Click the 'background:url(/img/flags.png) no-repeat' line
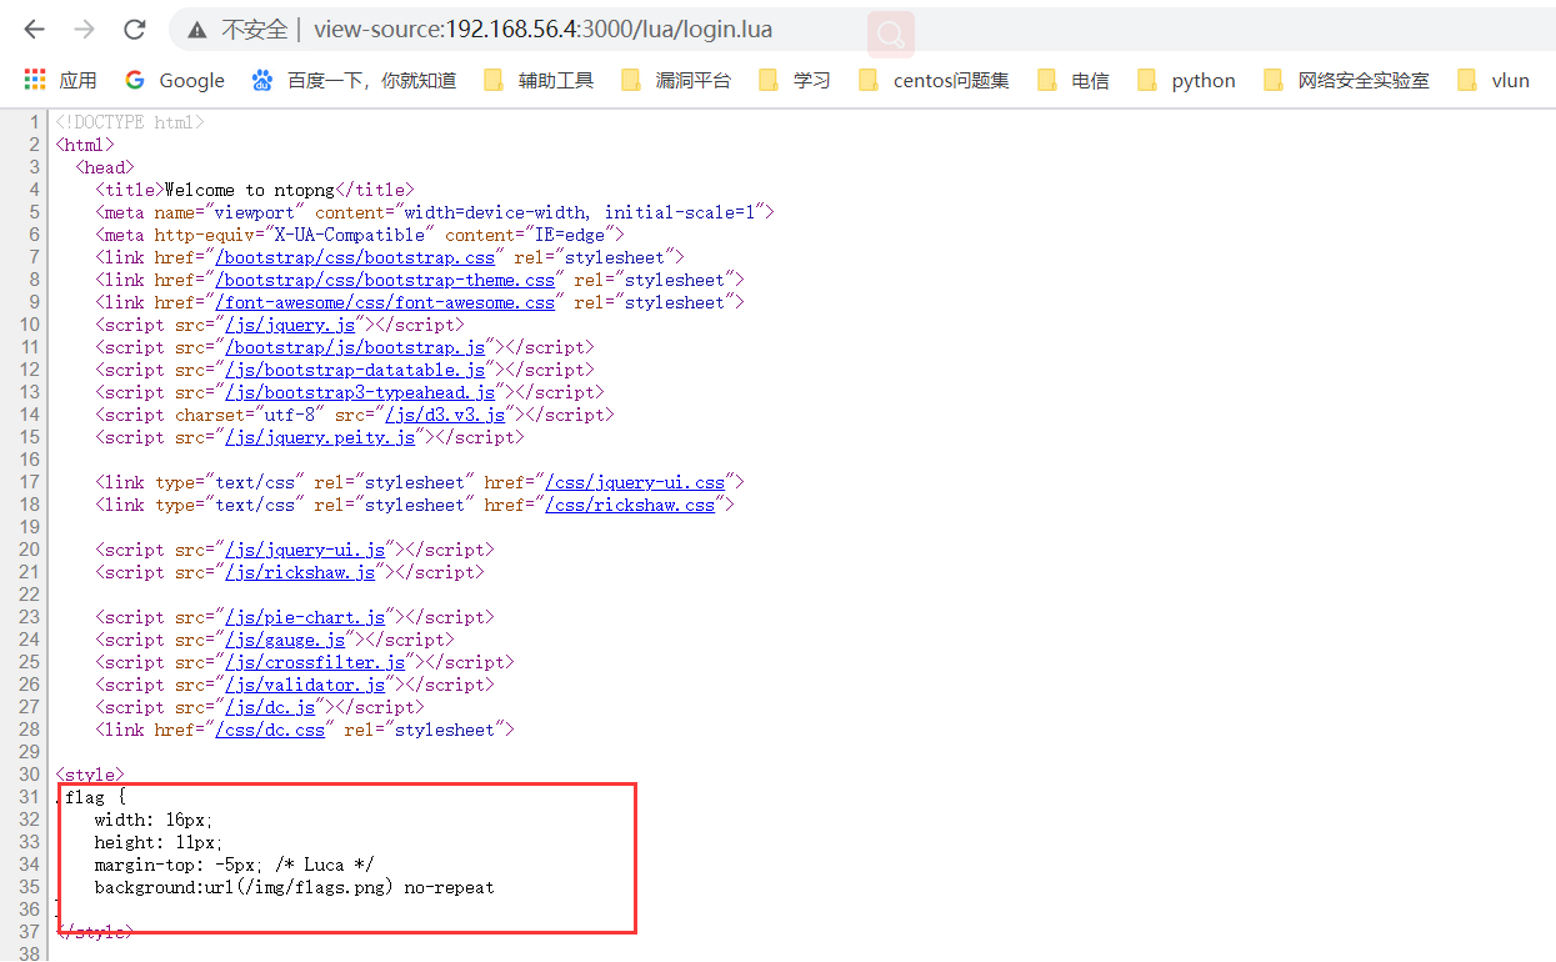 coord(294,888)
